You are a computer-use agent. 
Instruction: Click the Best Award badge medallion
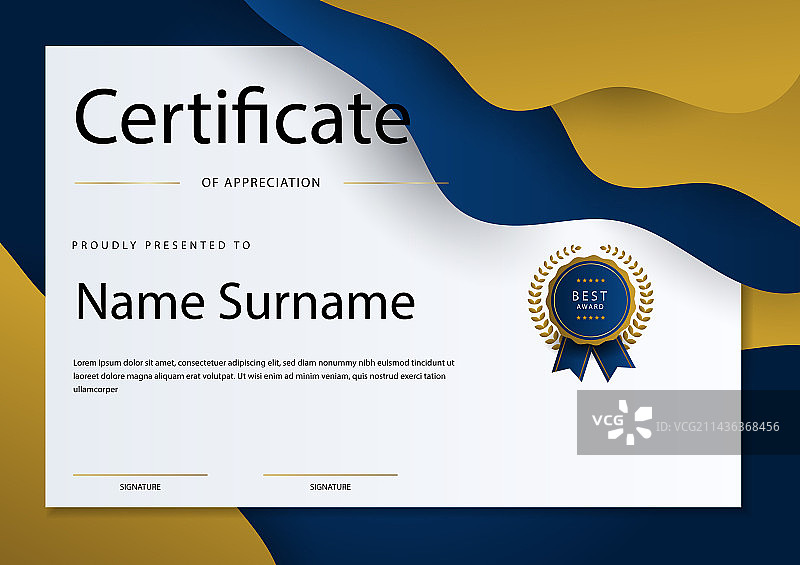coord(588,298)
